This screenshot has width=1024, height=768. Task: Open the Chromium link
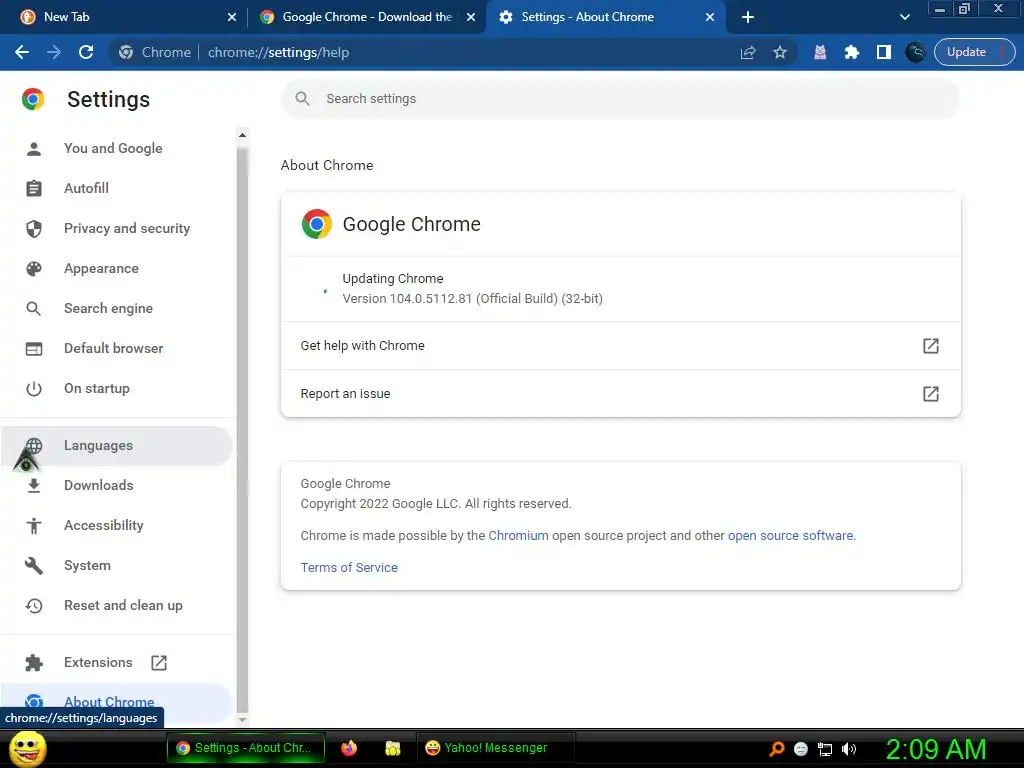tap(519, 536)
